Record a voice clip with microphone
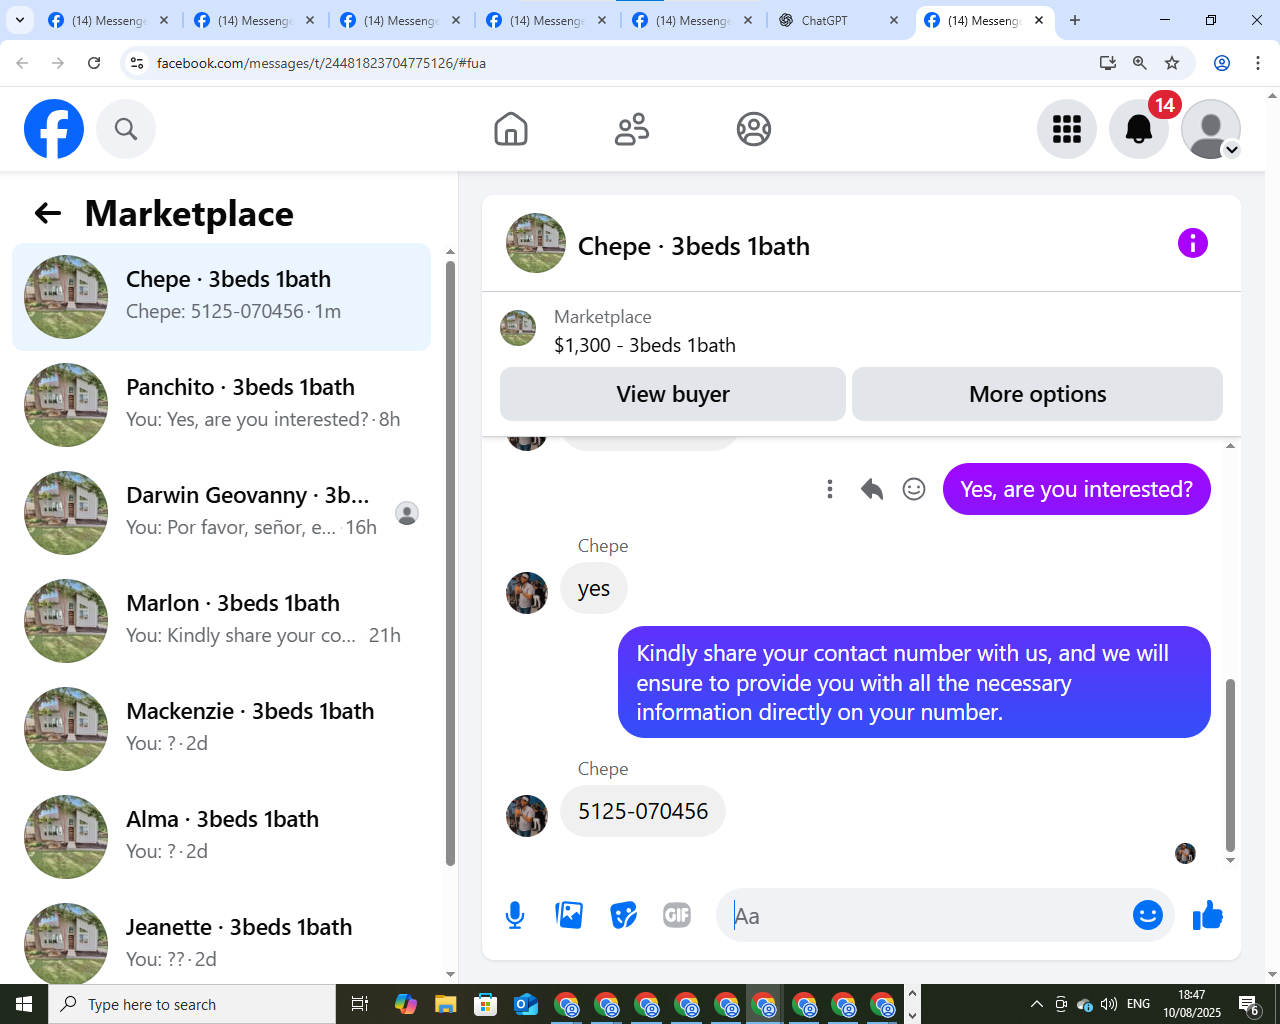The image size is (1280, 1024). [x=515, y=915]
